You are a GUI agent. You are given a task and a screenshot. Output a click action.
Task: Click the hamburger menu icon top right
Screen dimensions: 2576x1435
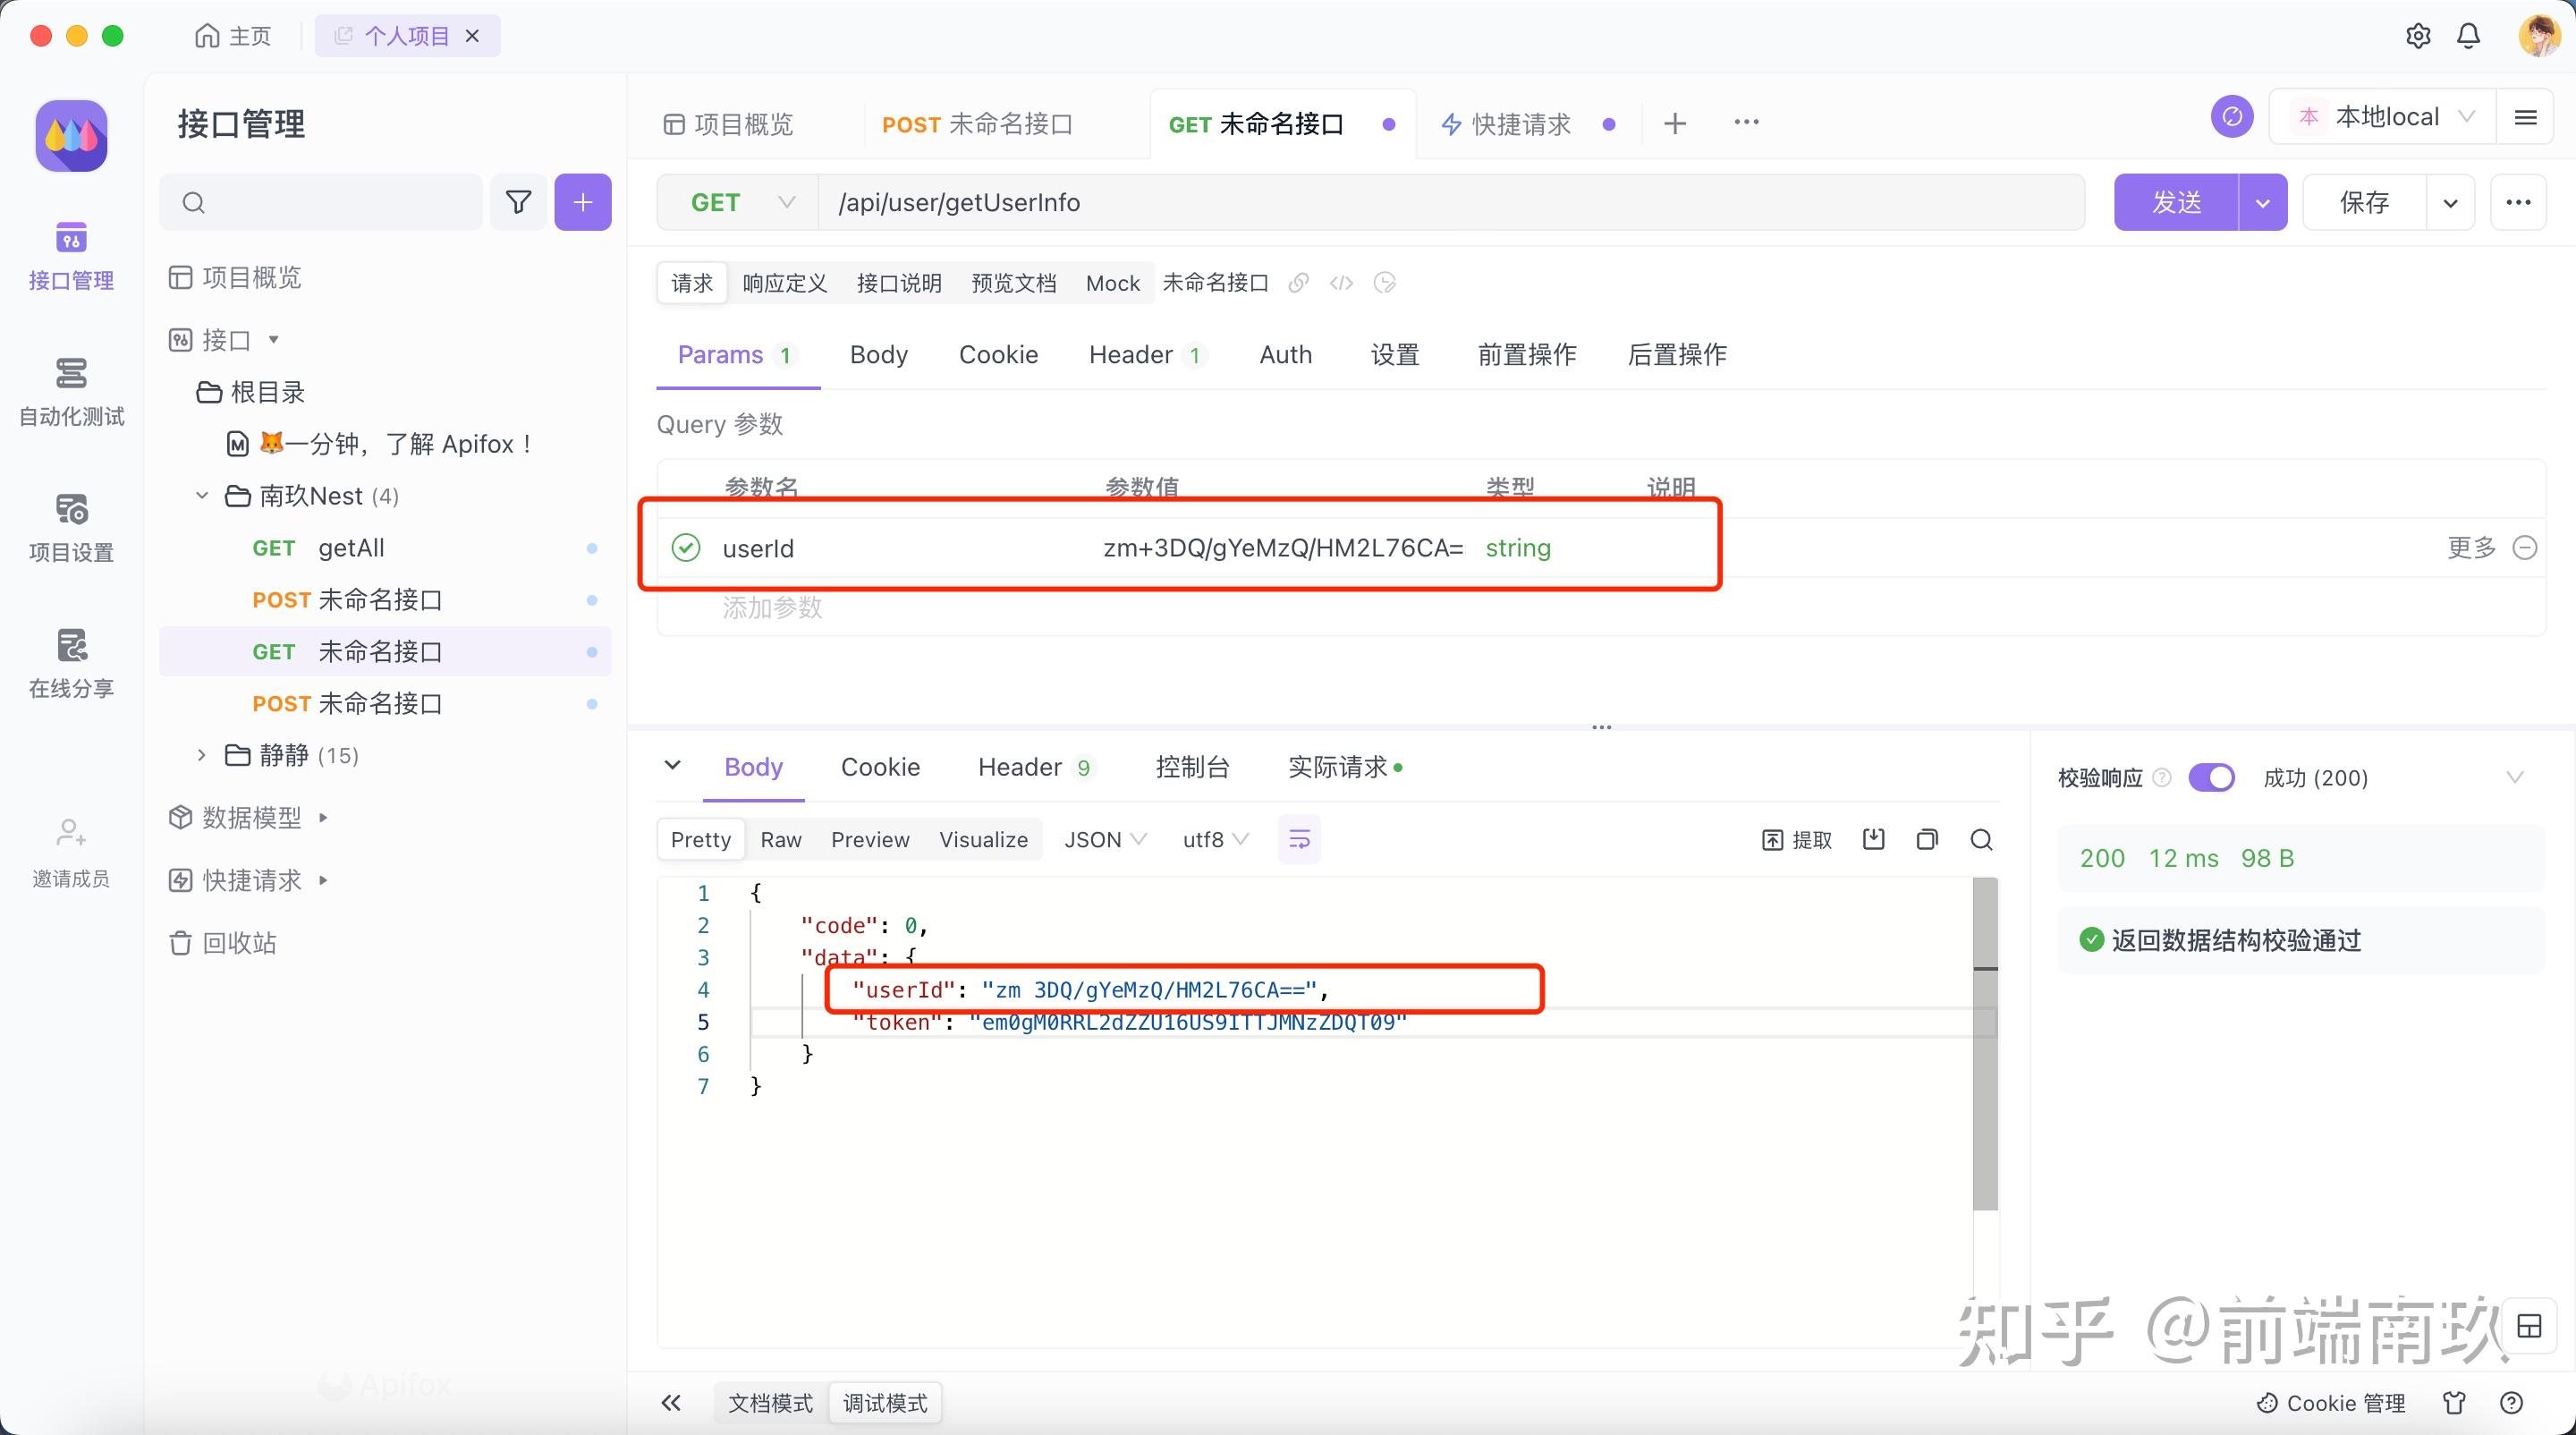point(2525,117)
